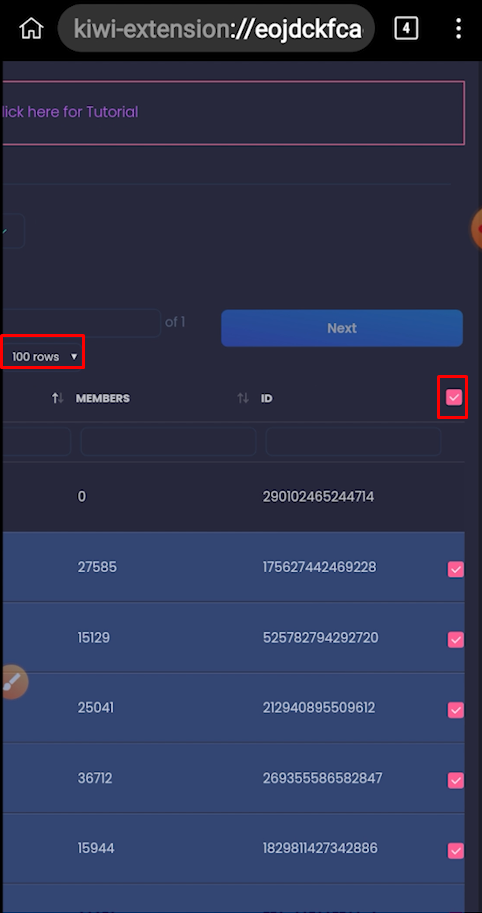The image size is (482, 913).
Task: Uncheck the row with 25041 members
Action: (456, 710)
